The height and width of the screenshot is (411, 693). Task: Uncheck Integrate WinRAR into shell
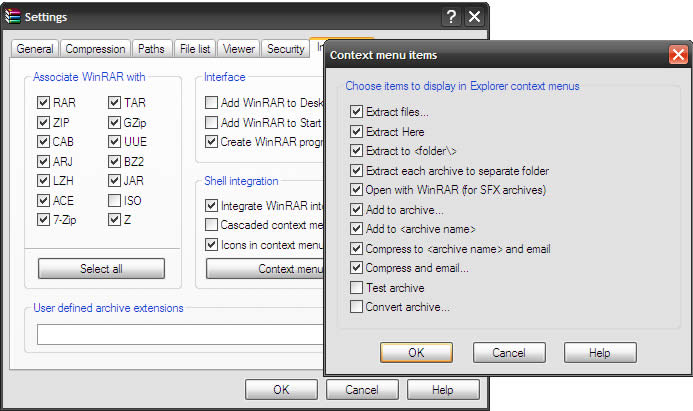tap(211, 206)
